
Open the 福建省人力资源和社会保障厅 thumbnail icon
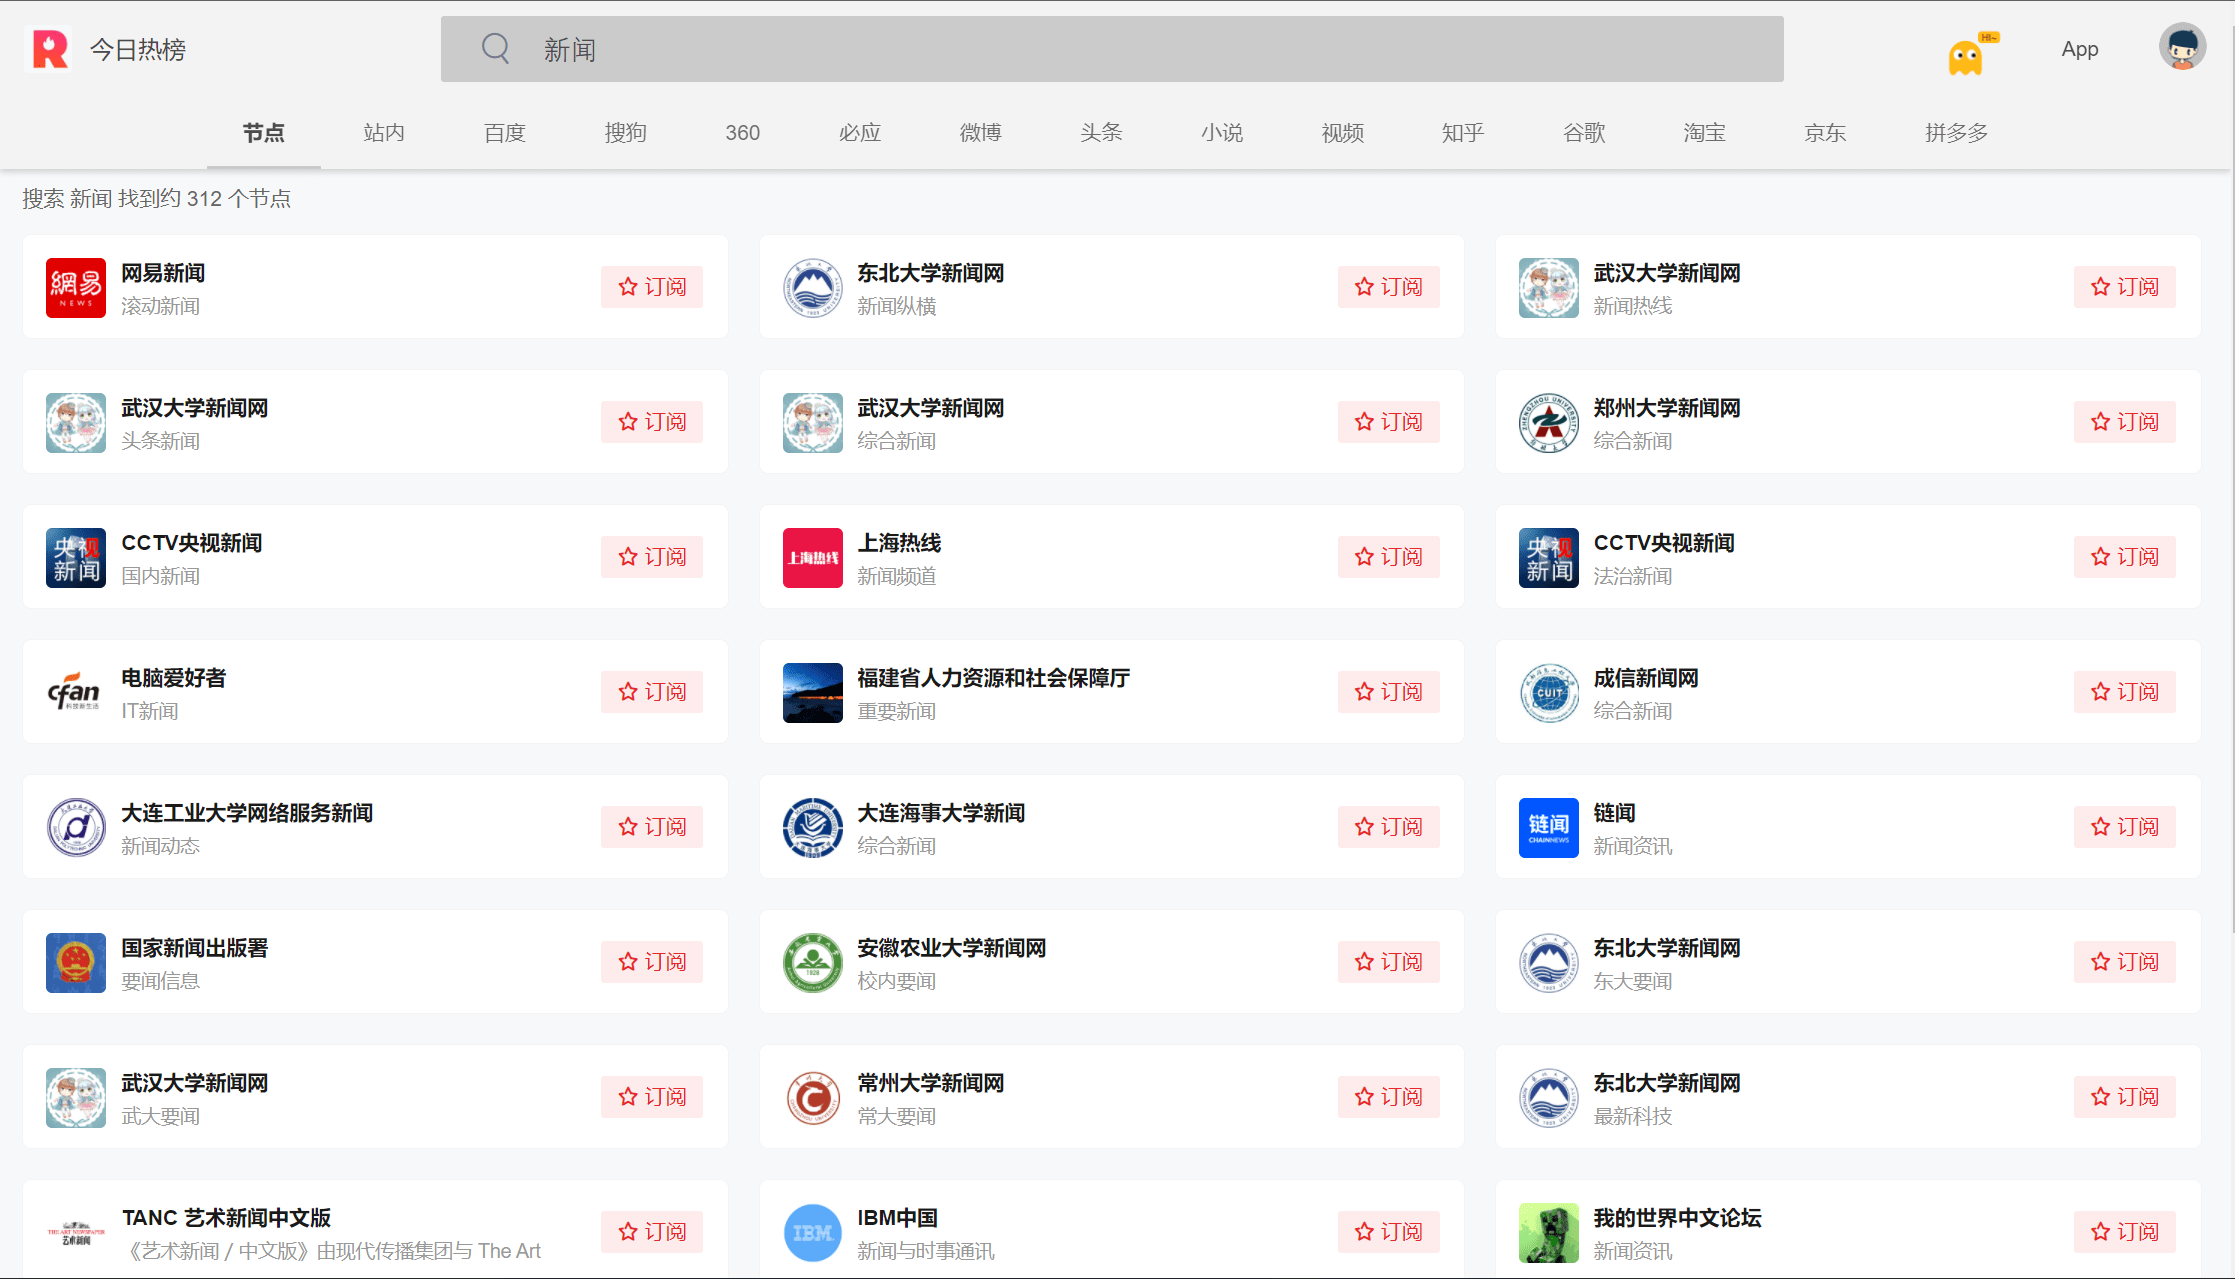coord(812,693)
